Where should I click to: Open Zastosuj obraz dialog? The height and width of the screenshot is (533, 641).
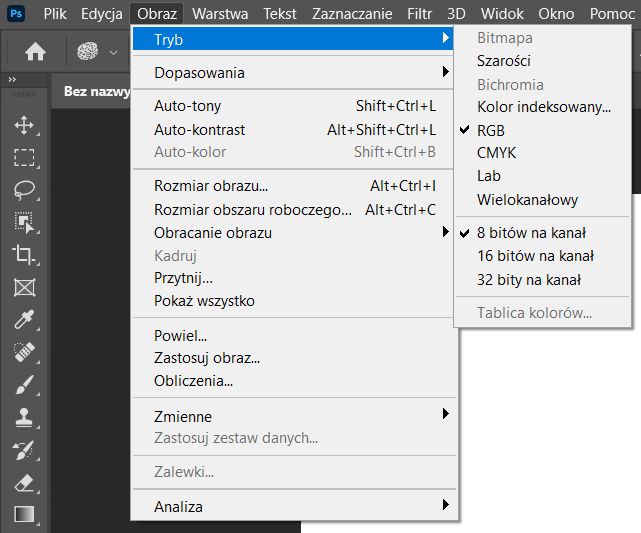click(x=293, y=358)
